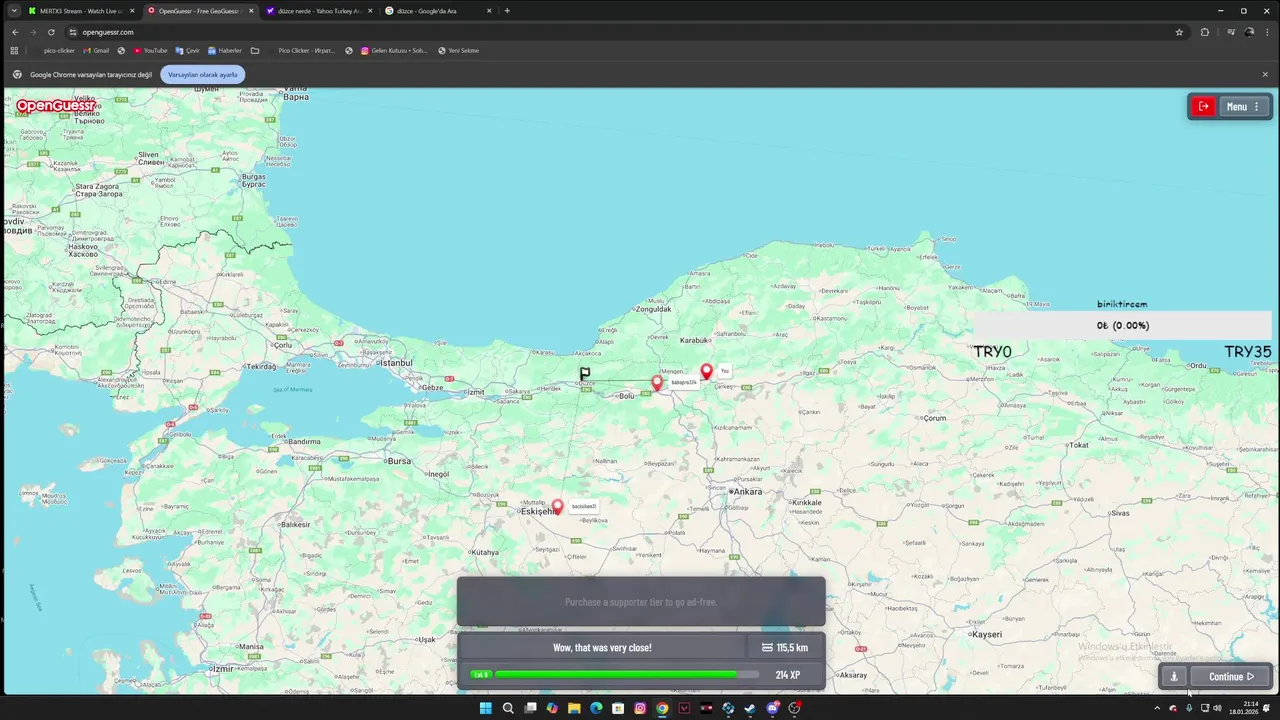
Task: Open the OpenGuessr Menu button
Action: click(1243, 106)
